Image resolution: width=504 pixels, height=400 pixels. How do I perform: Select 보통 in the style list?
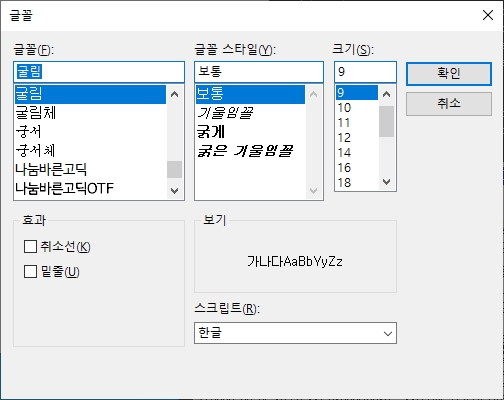(250, 94)
